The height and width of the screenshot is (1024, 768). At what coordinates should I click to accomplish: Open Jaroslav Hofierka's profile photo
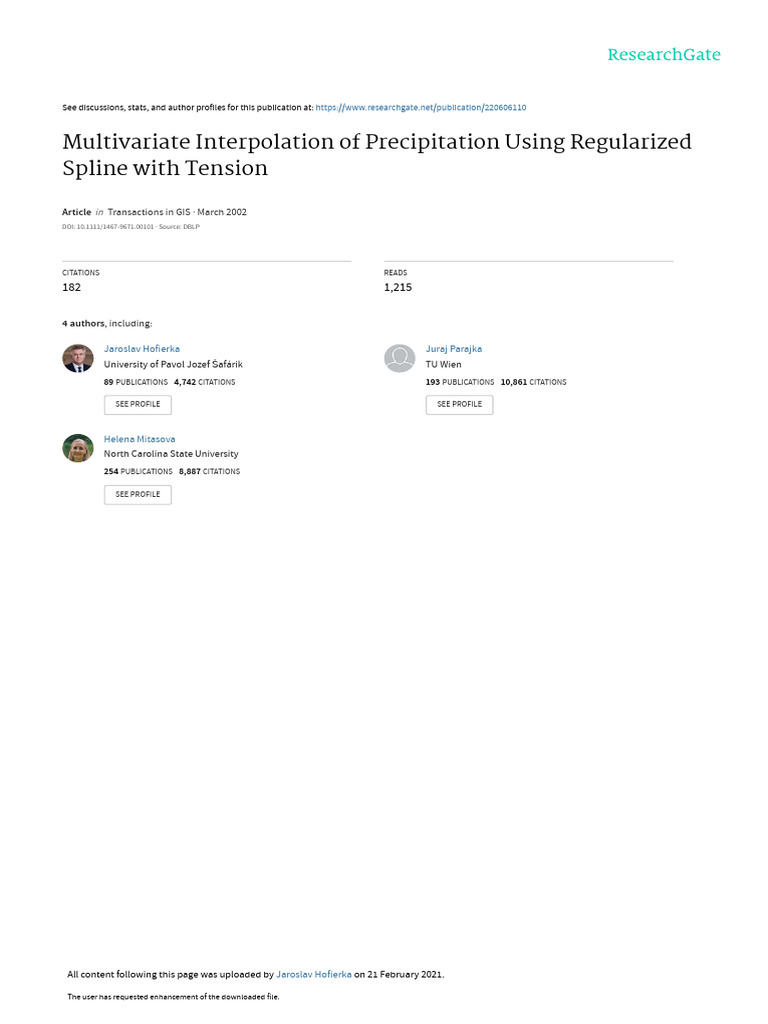coord(78,358)
